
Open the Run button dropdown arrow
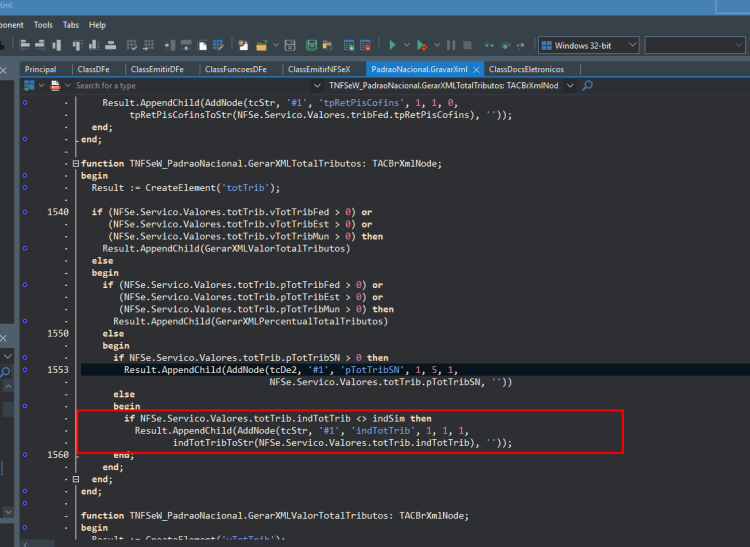point(407,45)
